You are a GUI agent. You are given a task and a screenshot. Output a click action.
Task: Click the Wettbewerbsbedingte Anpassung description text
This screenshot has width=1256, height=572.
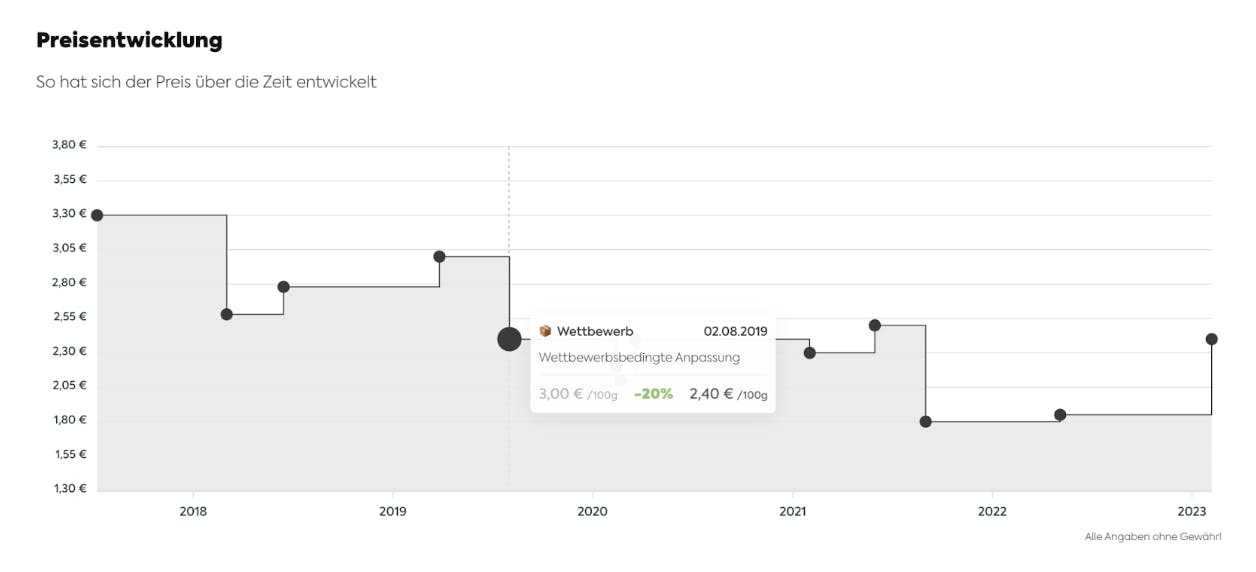click(639, 357)
